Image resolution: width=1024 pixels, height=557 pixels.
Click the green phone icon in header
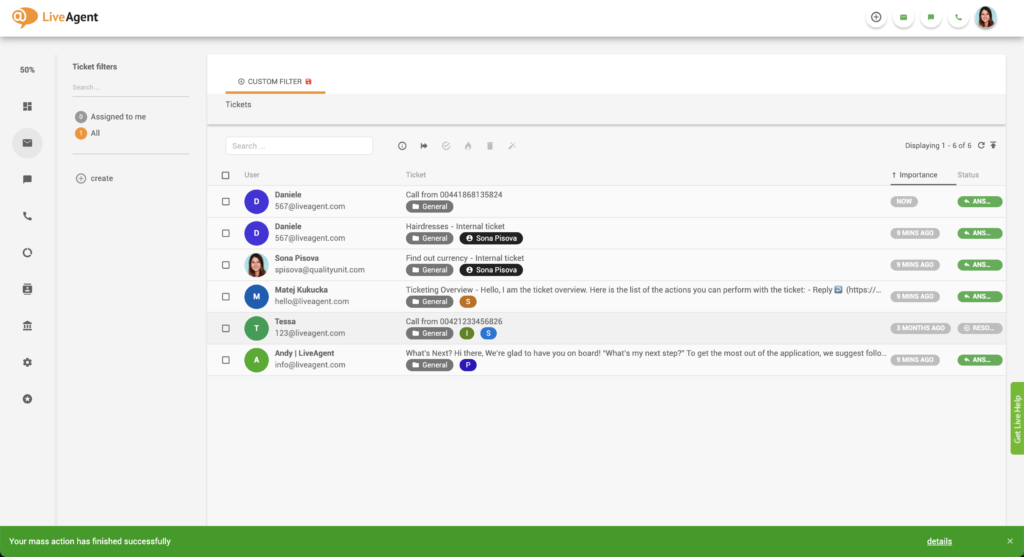(958, 17)
